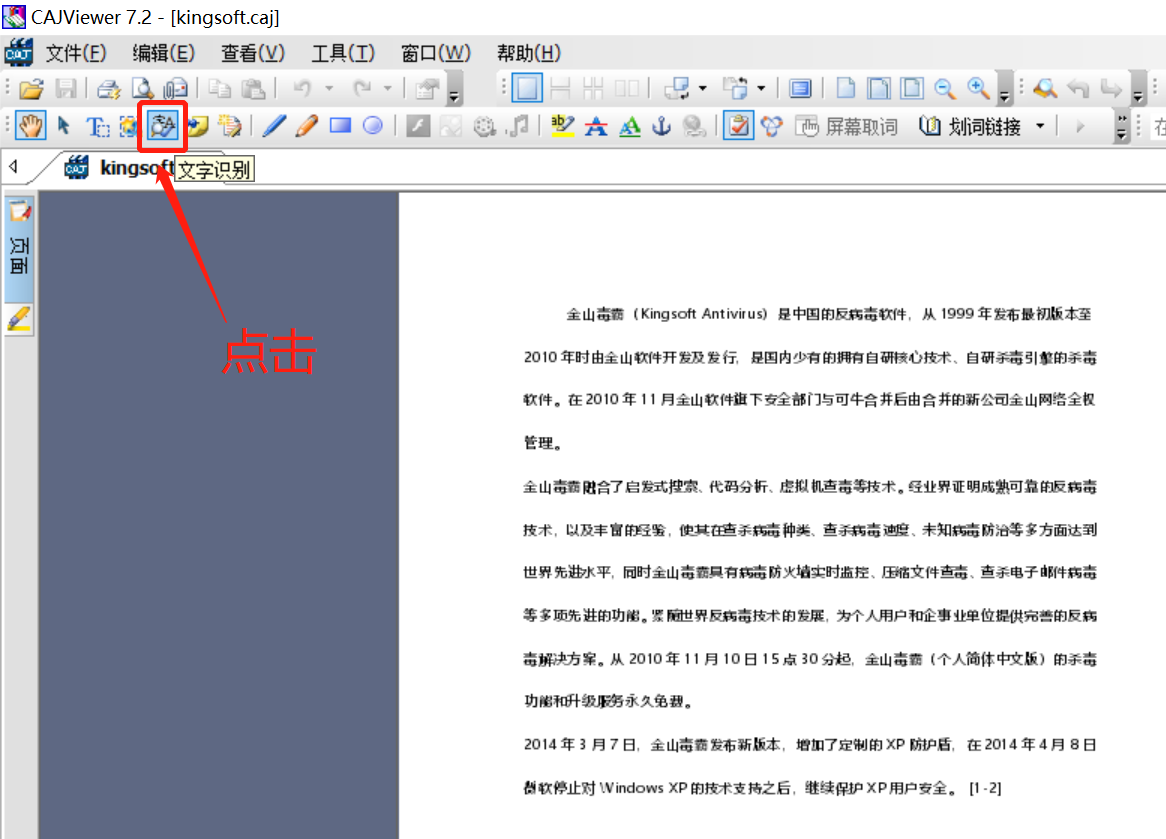The height and width of the screenshot is (839, 1166).
Task: Open the 窗口(W) menu
Action: coord(435,54)
